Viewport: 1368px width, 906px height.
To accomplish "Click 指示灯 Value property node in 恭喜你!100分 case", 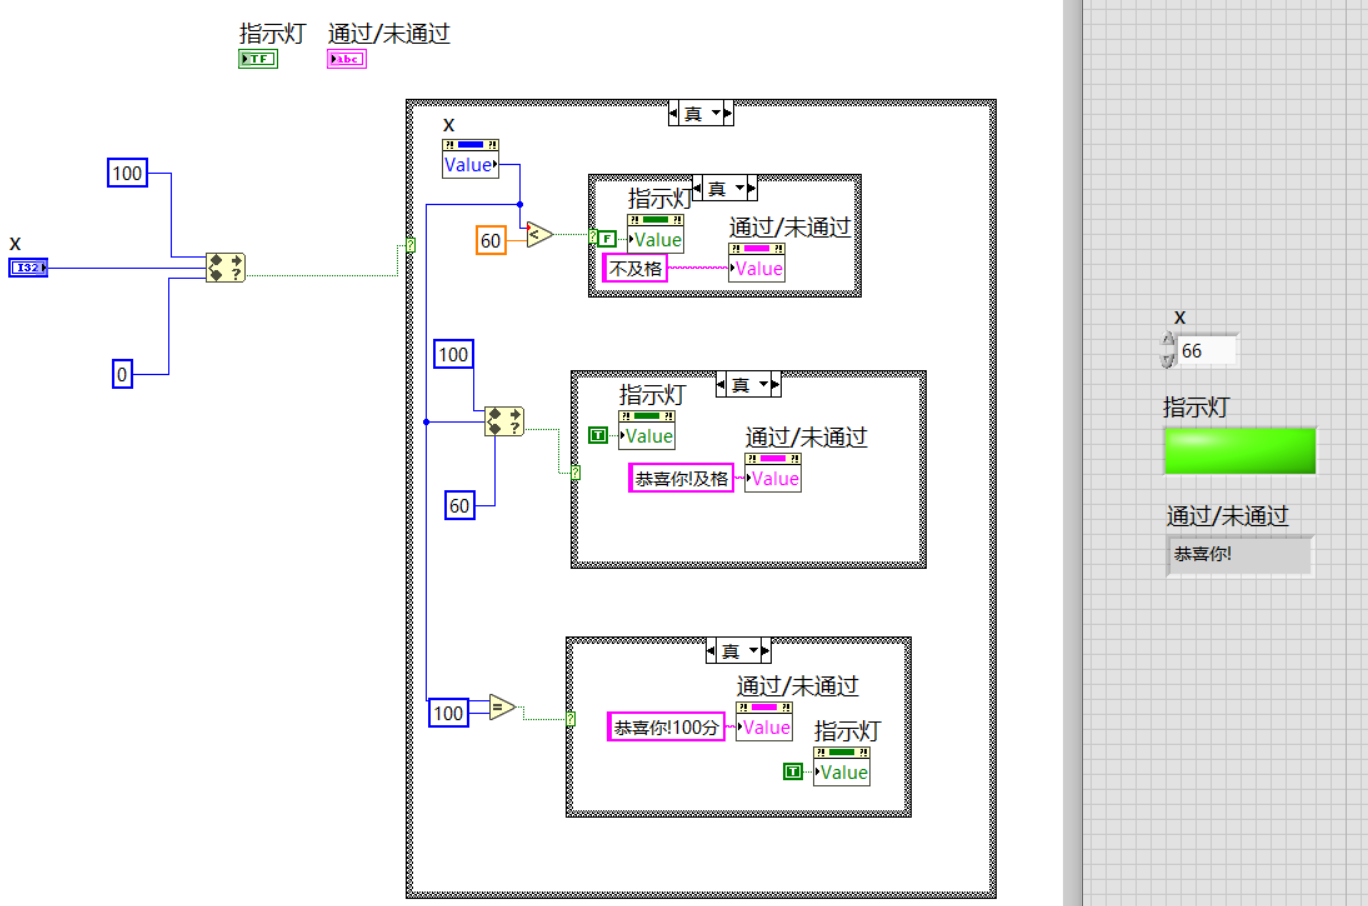I will click(x=842, y=767).
